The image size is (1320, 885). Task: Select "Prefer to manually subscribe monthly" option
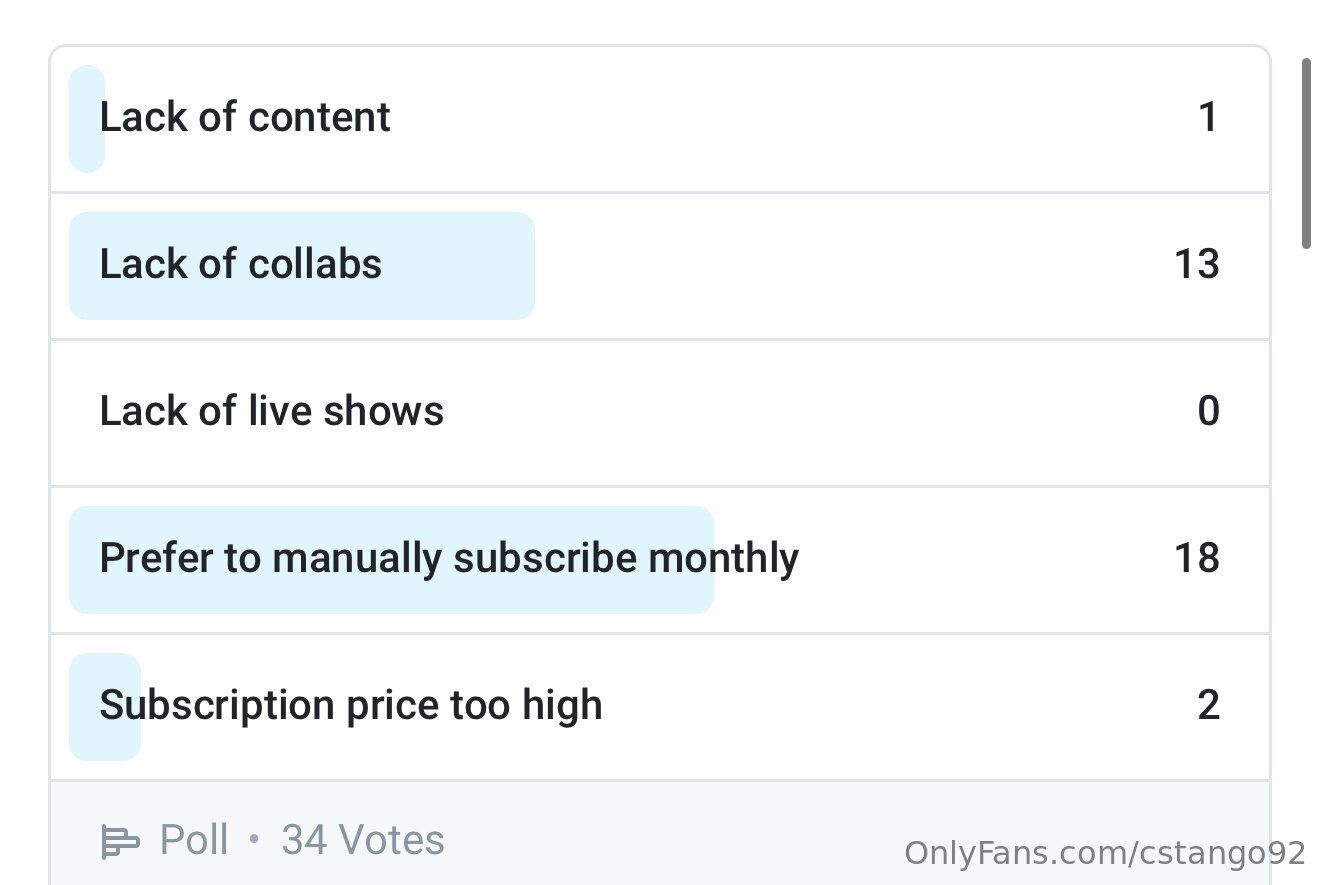tap(449, 558)
